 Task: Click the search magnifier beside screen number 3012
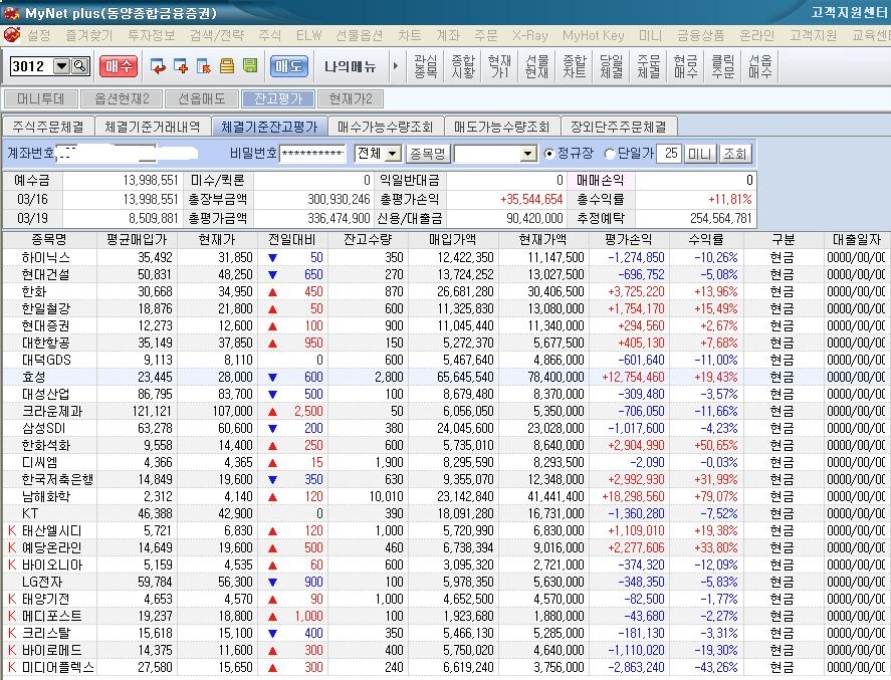tap(80, 66)
